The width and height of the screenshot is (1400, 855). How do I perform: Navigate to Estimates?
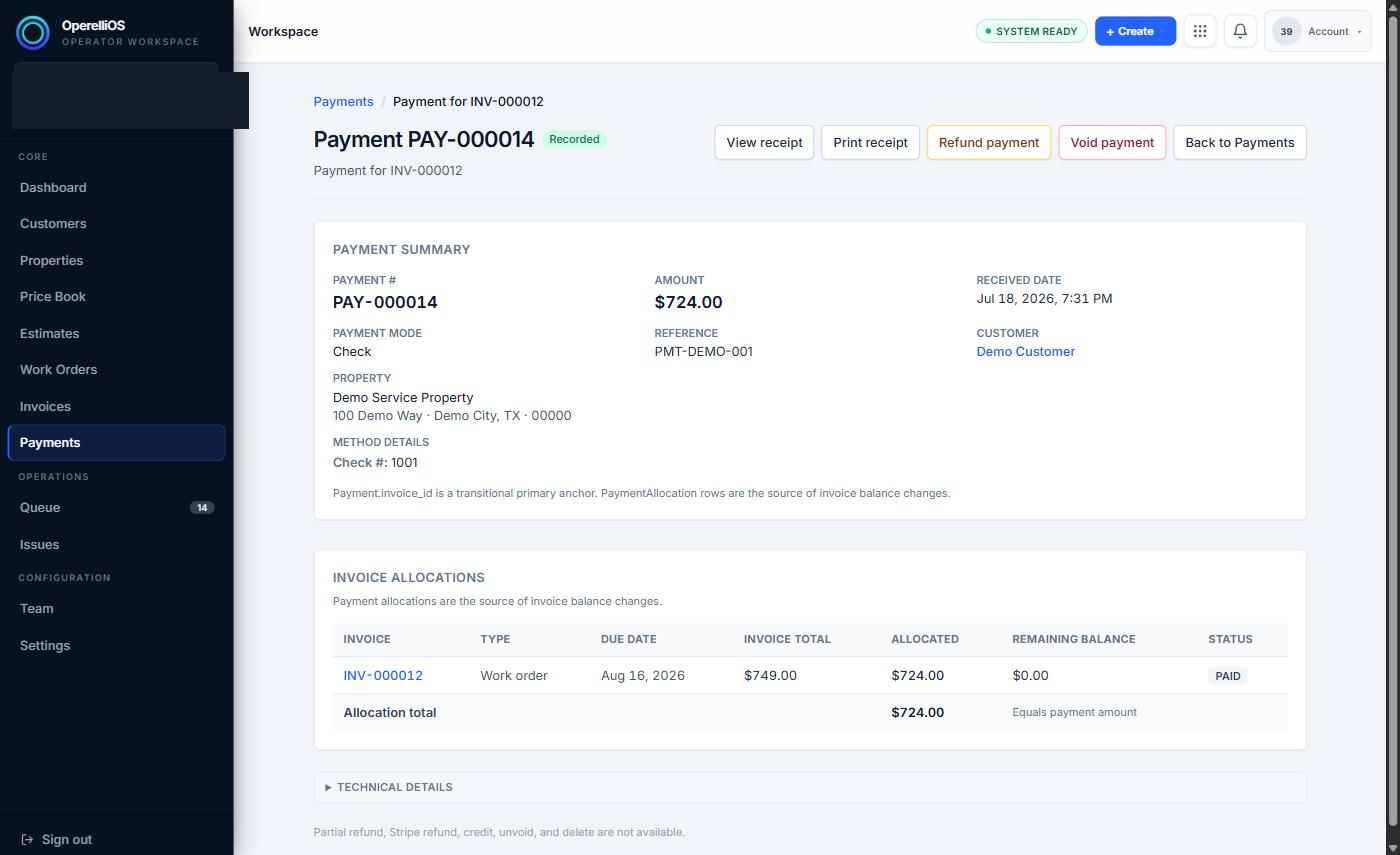[116, 333]
